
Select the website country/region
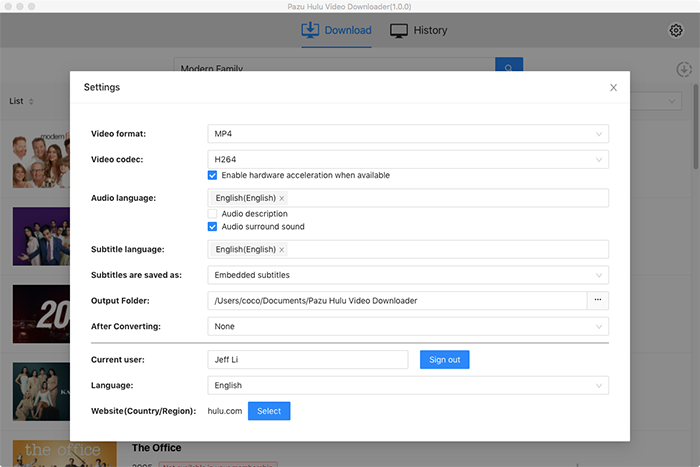click(x=269, y=411)
